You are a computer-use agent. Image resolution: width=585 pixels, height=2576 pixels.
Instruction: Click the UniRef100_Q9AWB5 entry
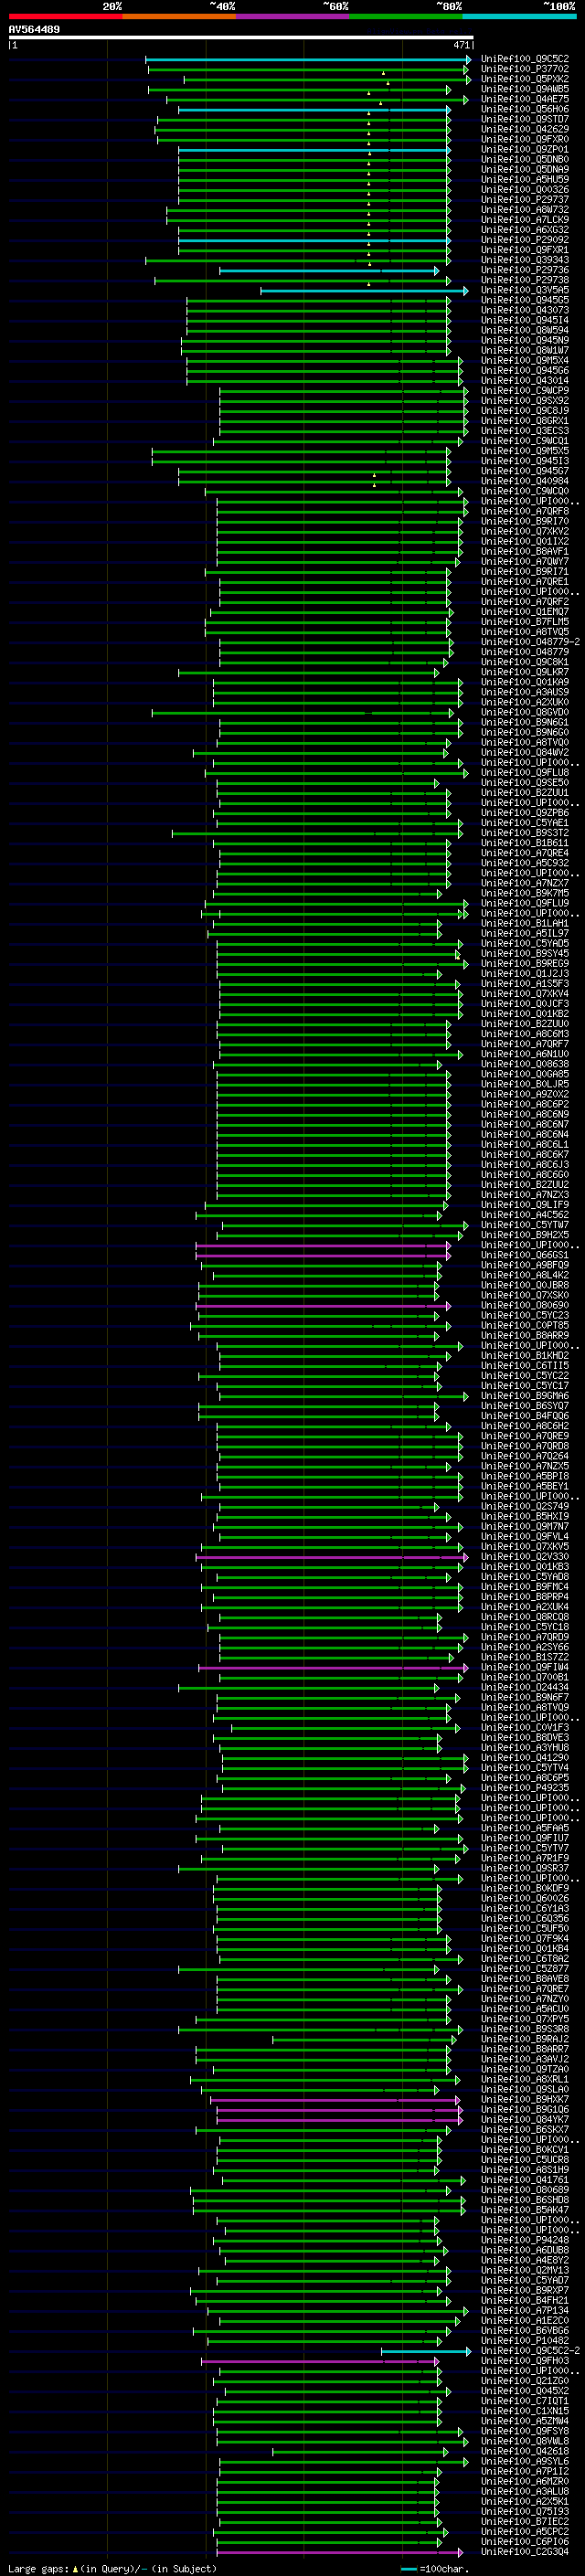click(525, 89)
